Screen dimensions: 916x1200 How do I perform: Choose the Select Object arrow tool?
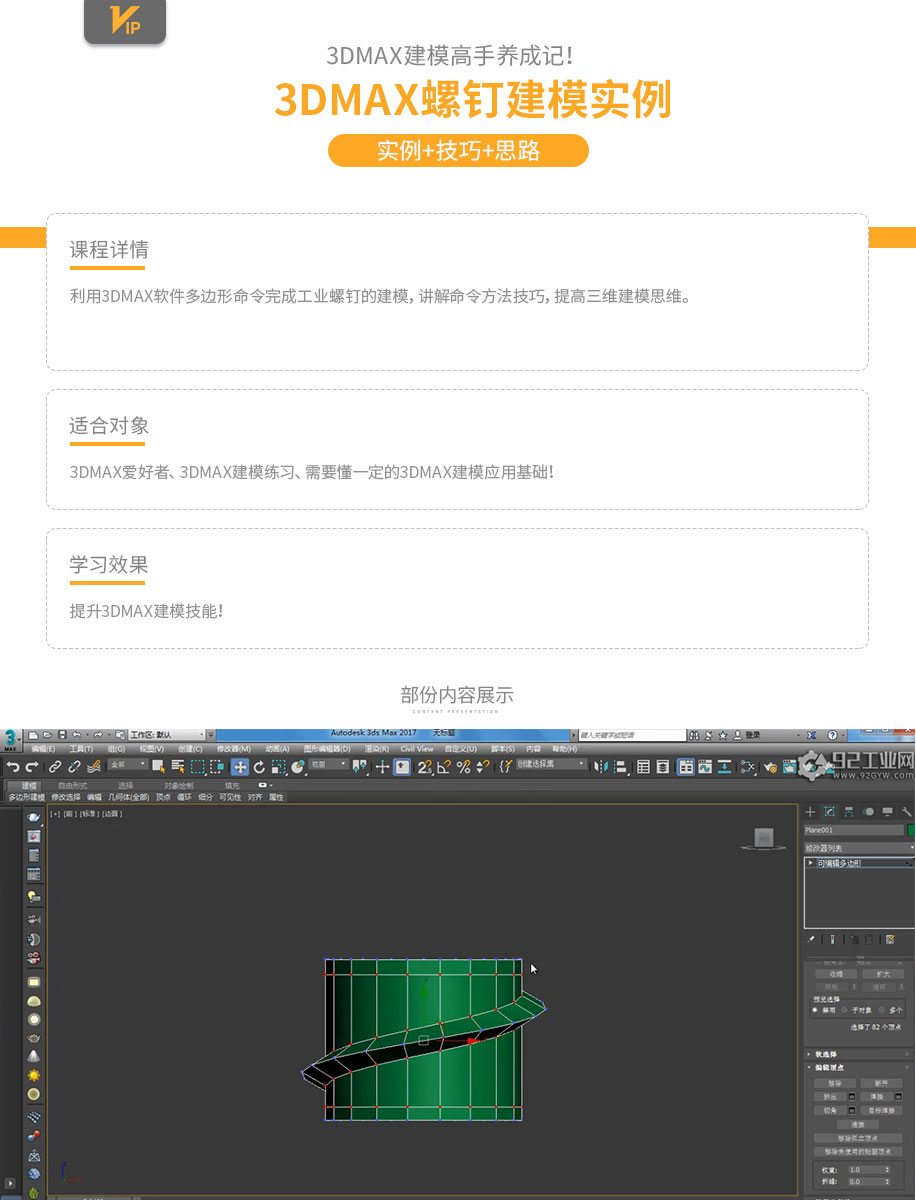point(158,767)
